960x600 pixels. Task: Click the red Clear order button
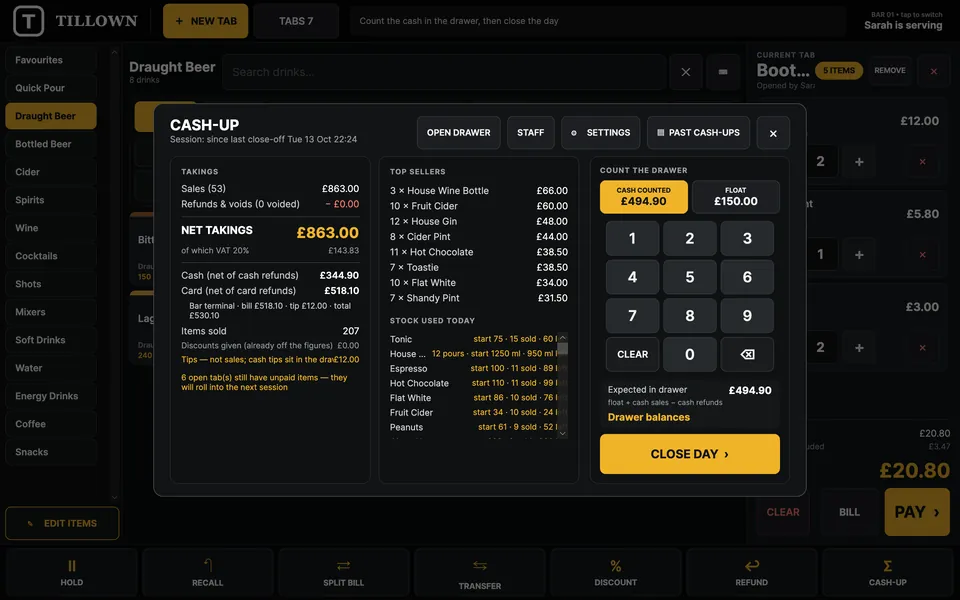click(x=783, y=512)
